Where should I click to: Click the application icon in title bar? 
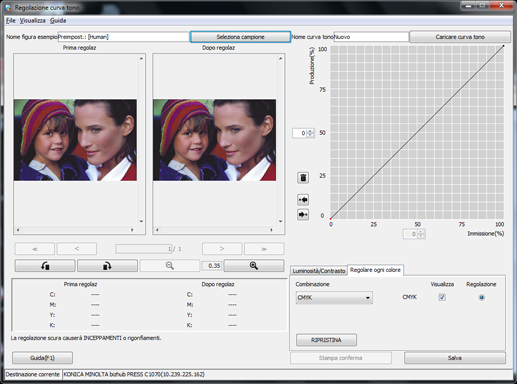coord(8,7)
